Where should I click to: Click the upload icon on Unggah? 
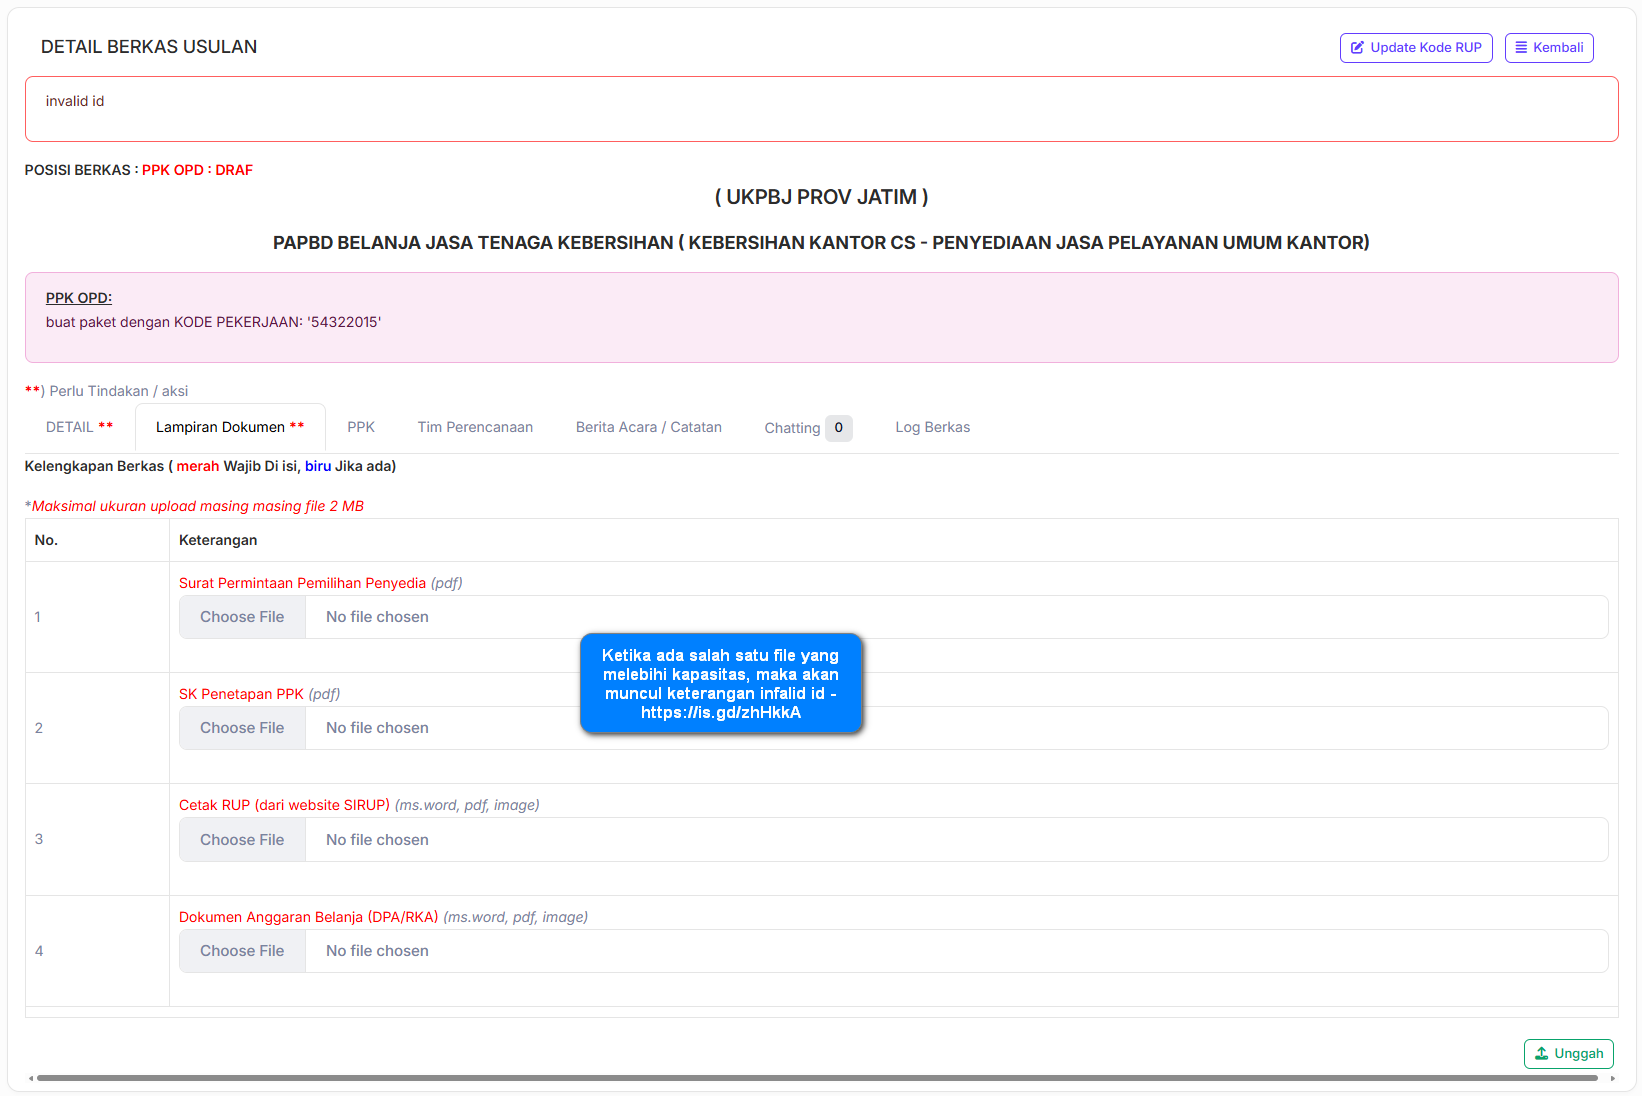click(x=1541, y=1054)
